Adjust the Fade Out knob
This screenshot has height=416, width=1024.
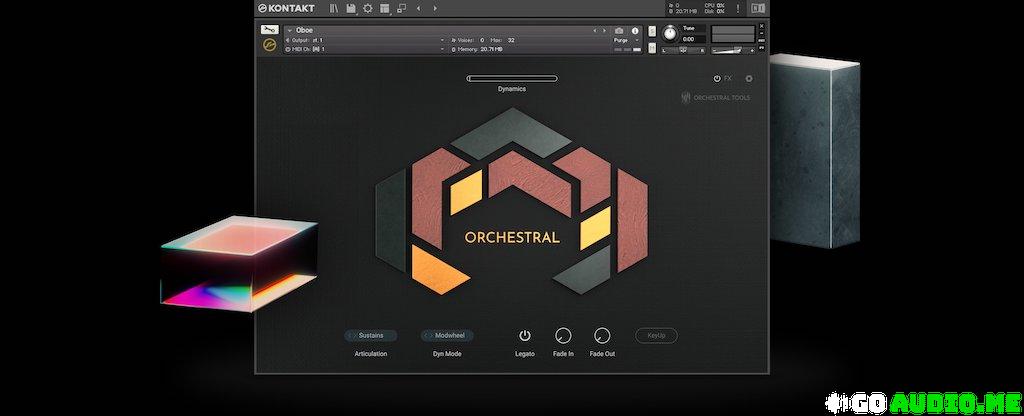click(602, 336)
